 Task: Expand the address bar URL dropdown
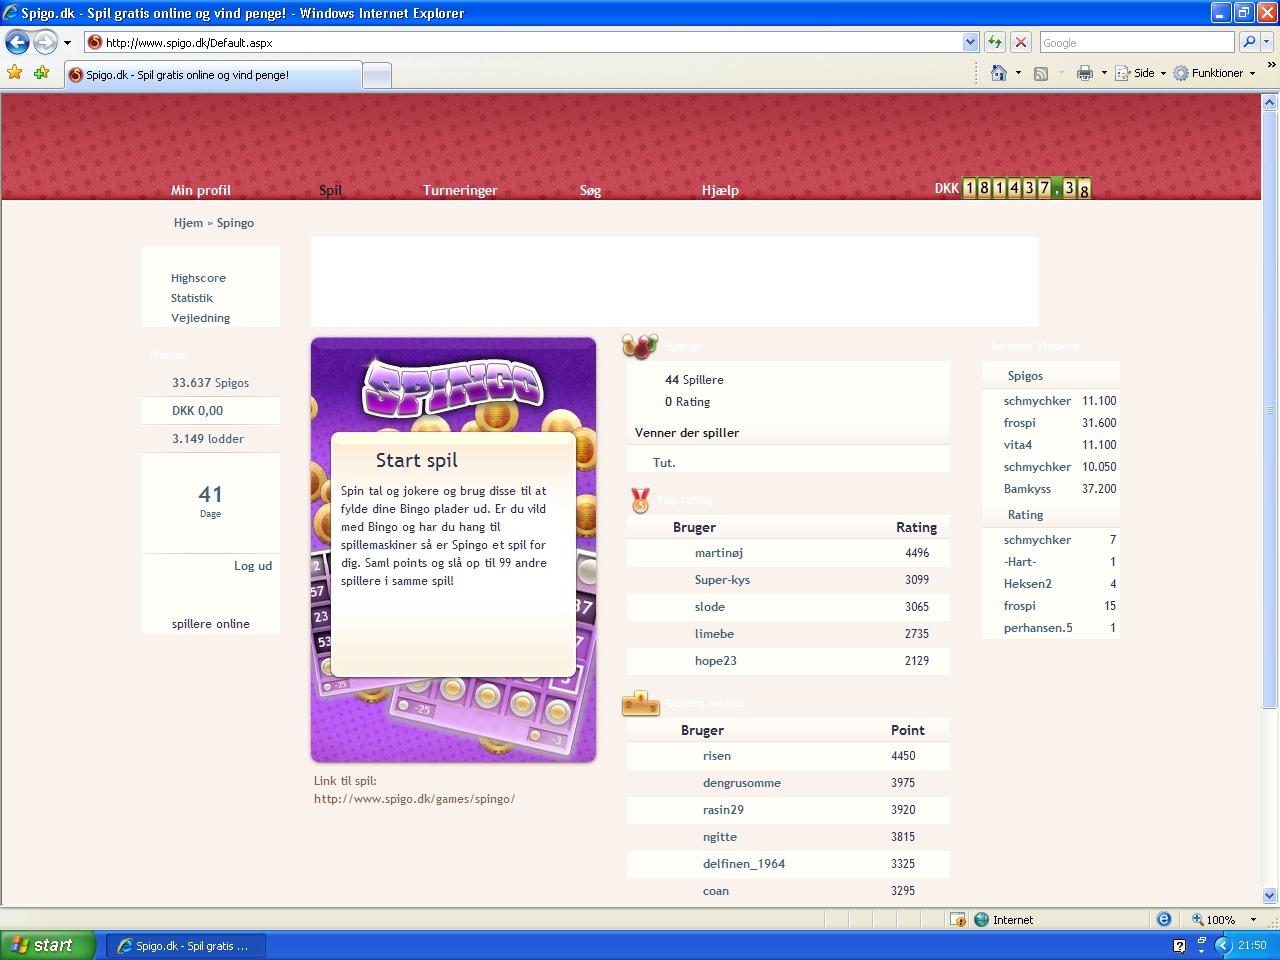(x=970, y=42)
